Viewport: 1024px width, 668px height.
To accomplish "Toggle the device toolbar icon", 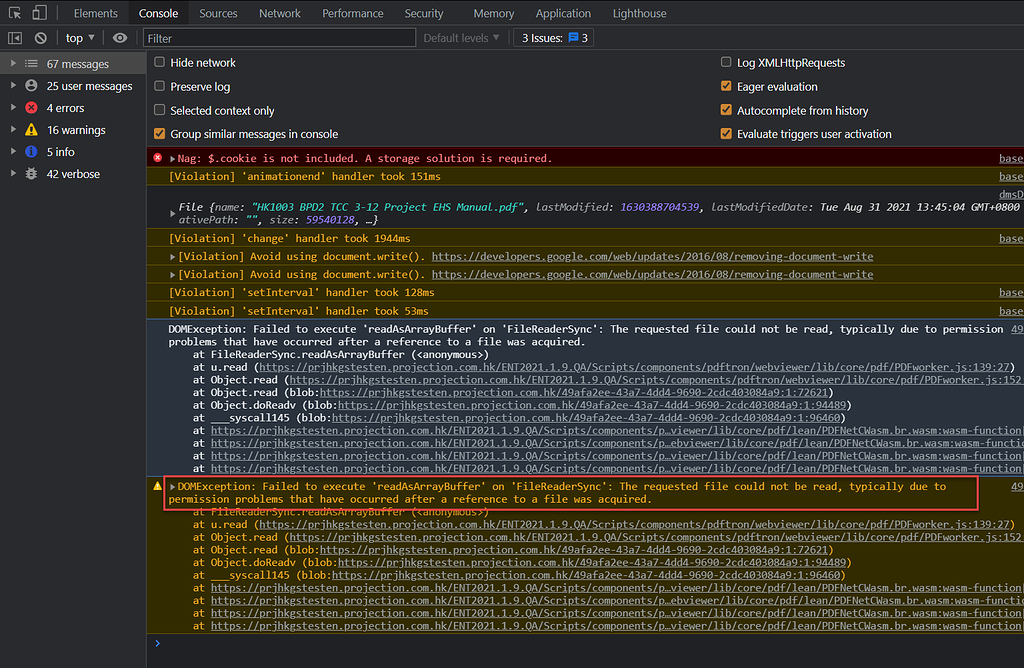I will tap(39, 13).
